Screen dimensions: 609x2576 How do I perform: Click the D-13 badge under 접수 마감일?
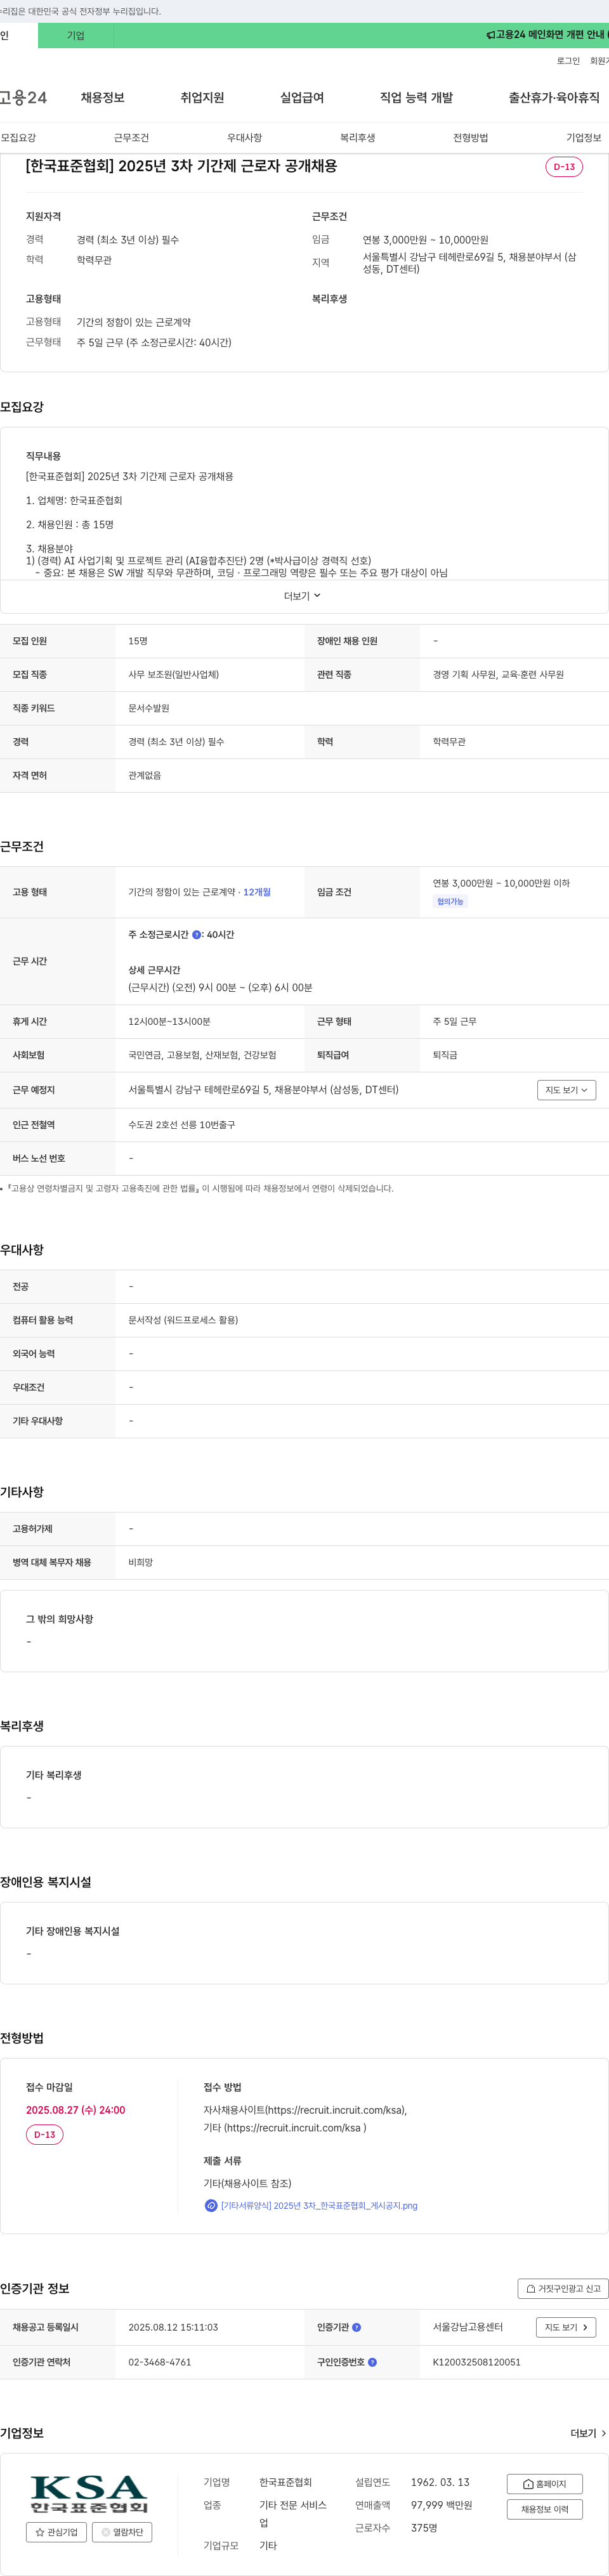(x=45, y=2135)
